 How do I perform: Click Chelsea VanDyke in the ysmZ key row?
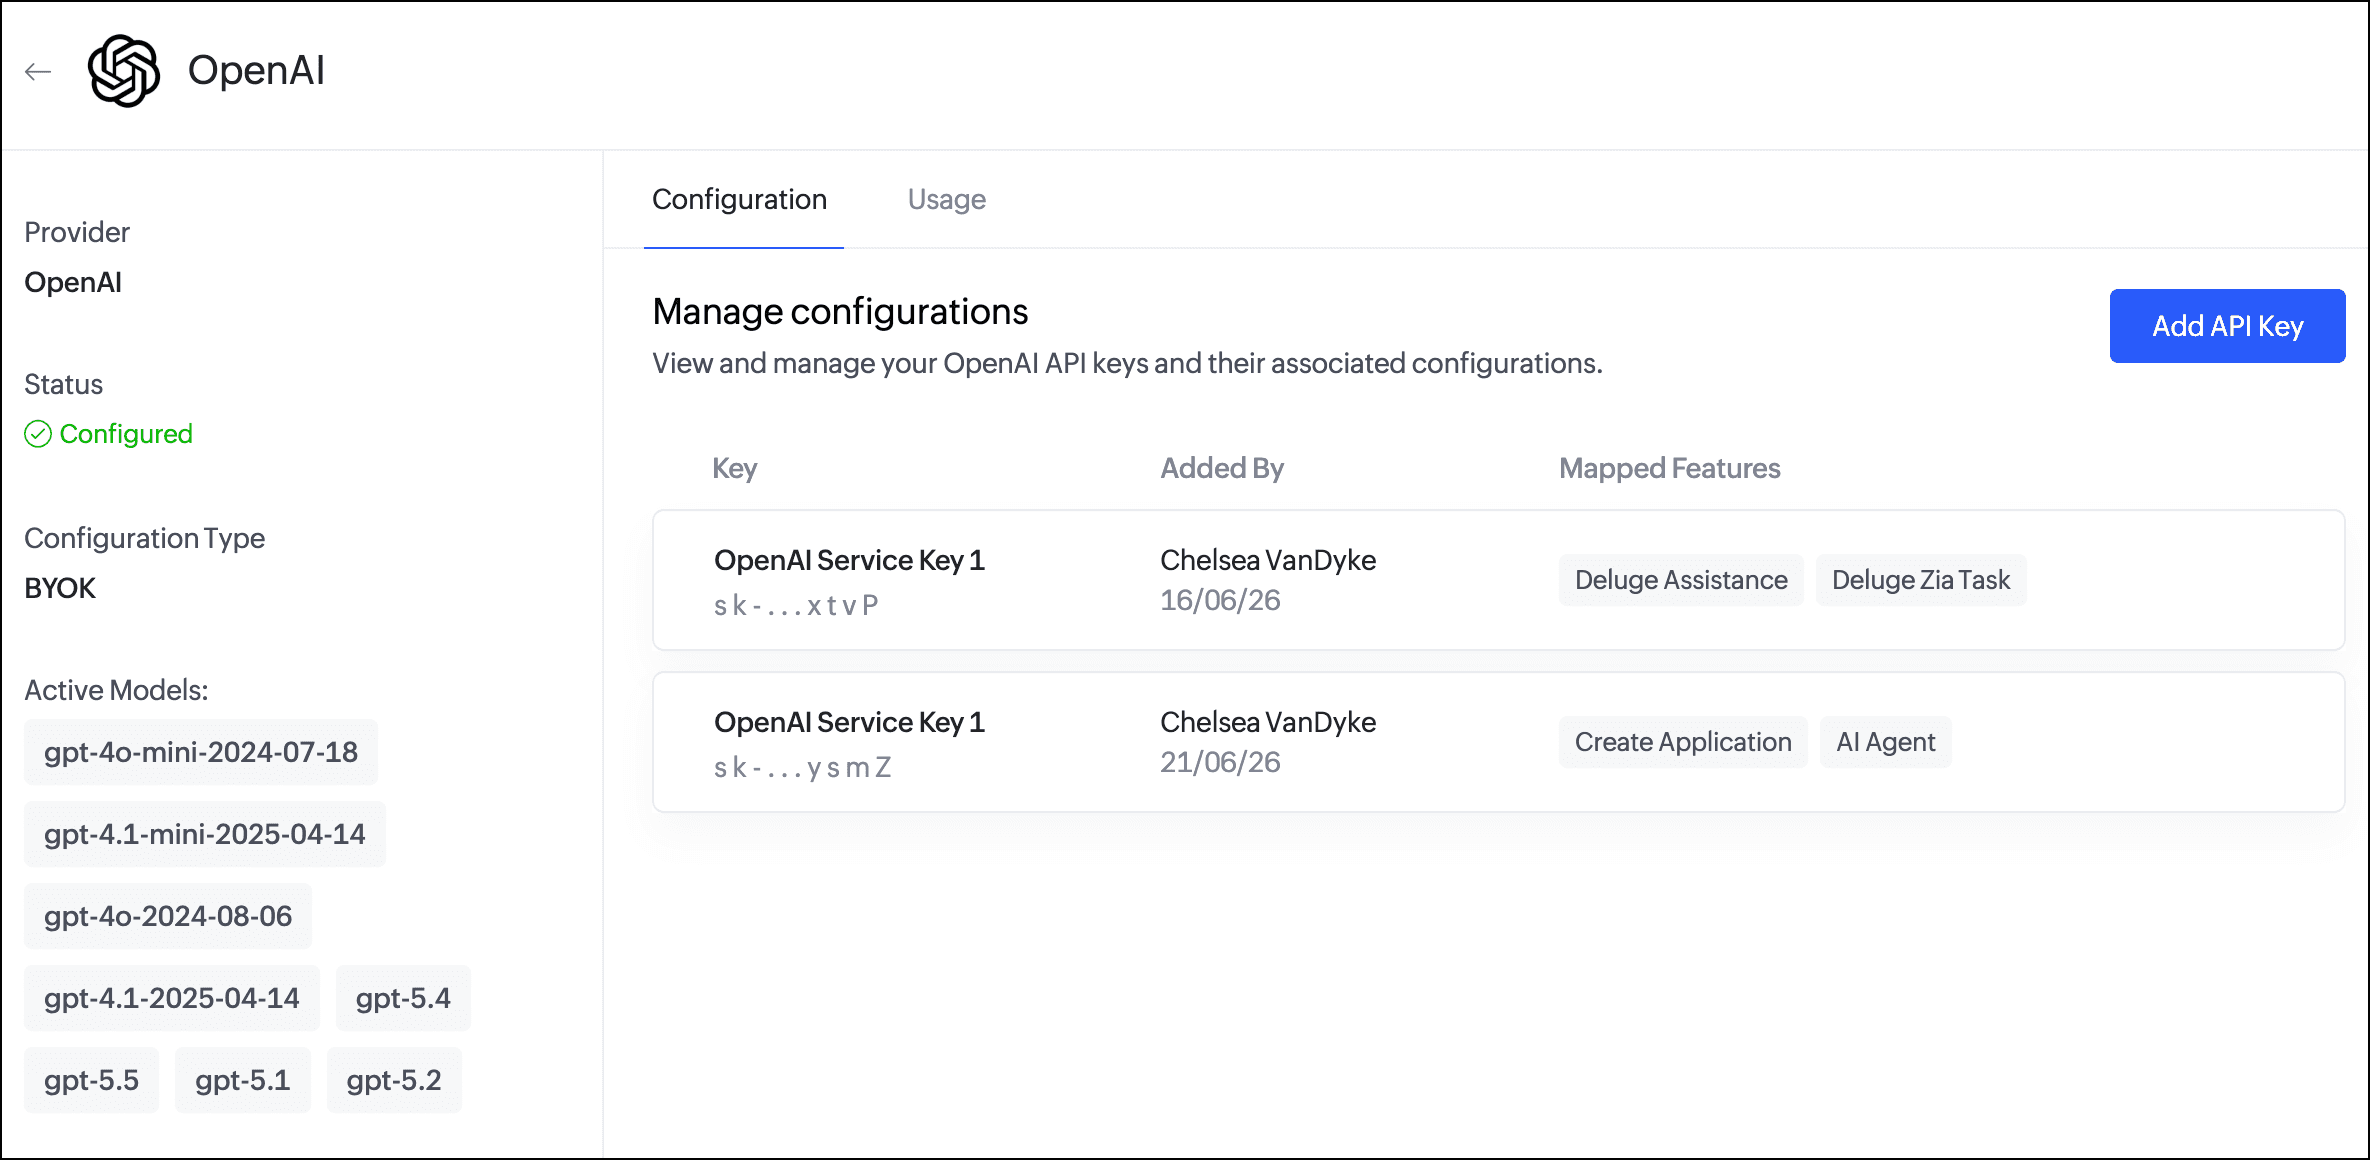tap(1268, 722)
